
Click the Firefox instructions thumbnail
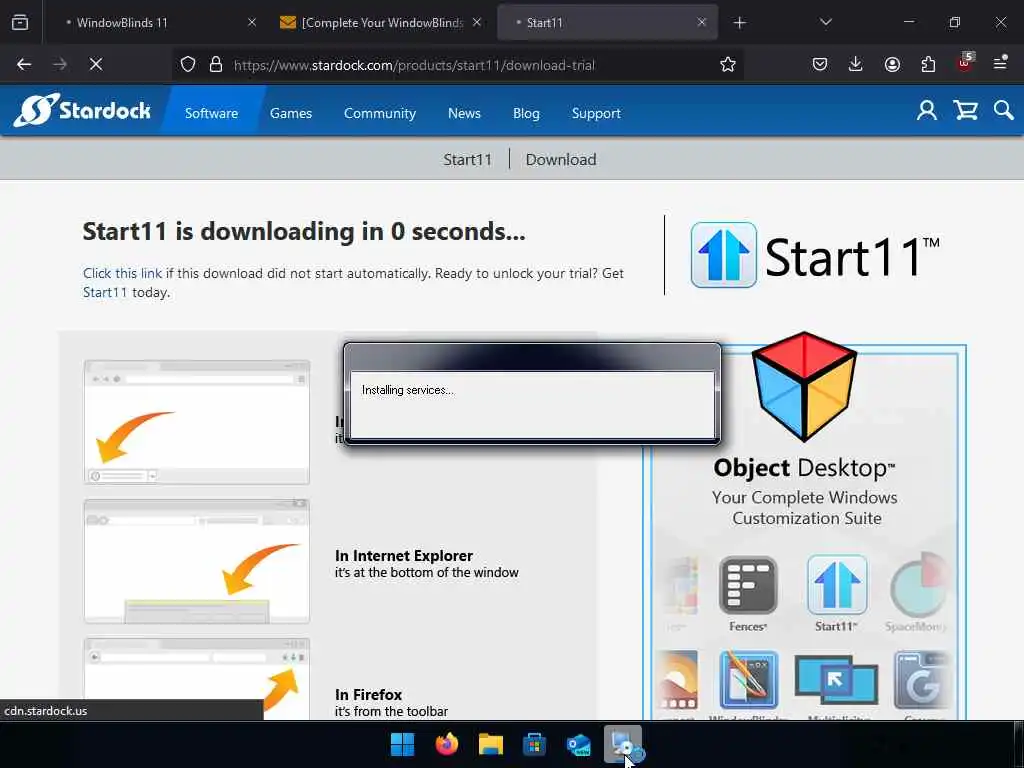pyautogui.click(x=197, y=679)
